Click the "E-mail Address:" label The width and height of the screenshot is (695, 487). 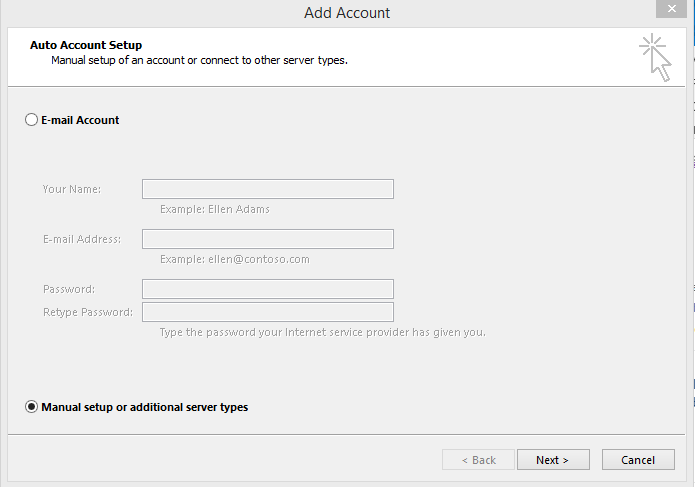[x=82, y=239]
